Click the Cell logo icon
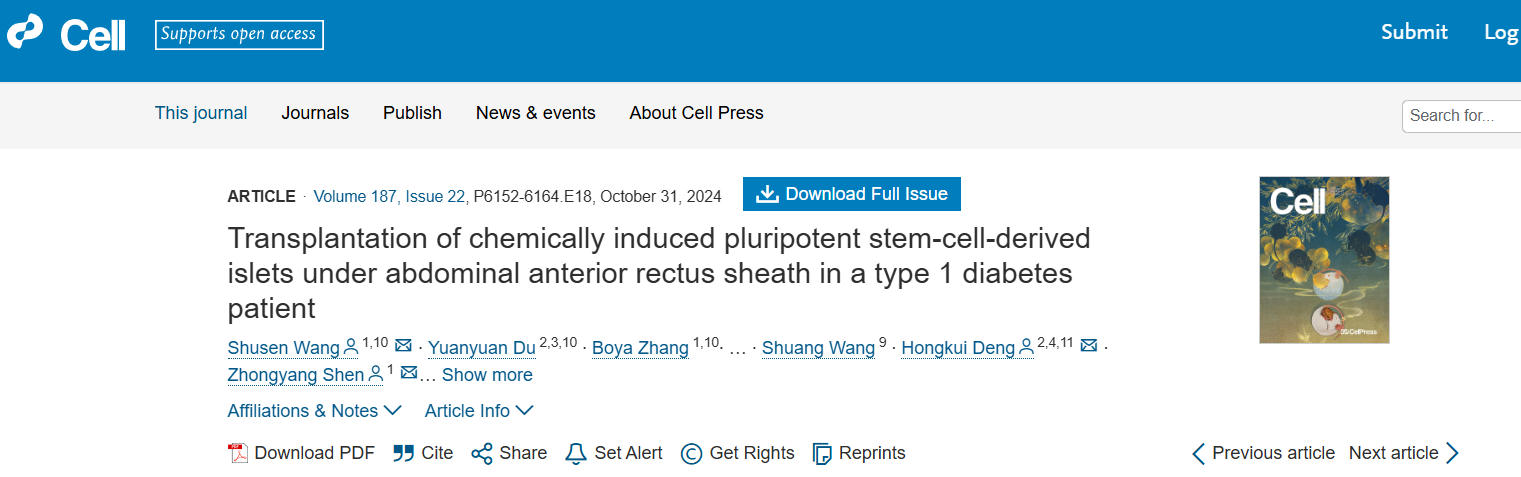This screenshot has height=477, width=1521. coord(26,34)
